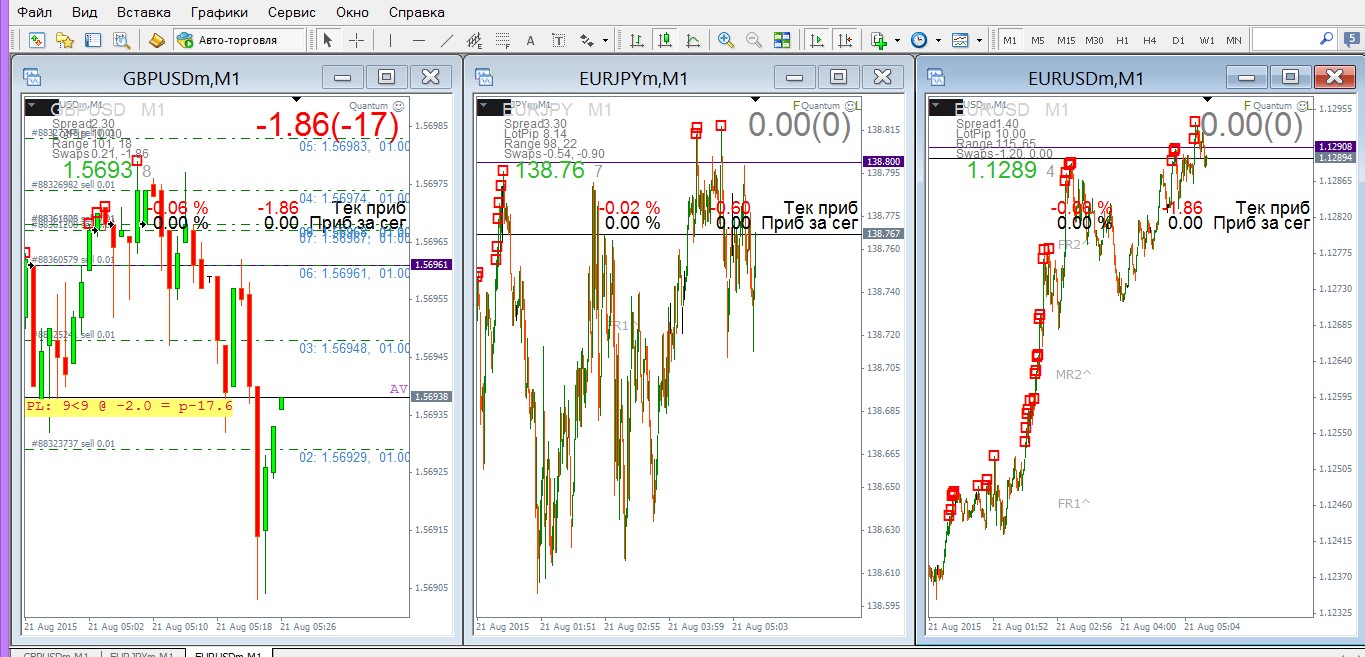Click the yellow PL: 9<9 label
The width and height of the screenshot is (1365, 657).
pyautogui.click(x=129, y=406)
